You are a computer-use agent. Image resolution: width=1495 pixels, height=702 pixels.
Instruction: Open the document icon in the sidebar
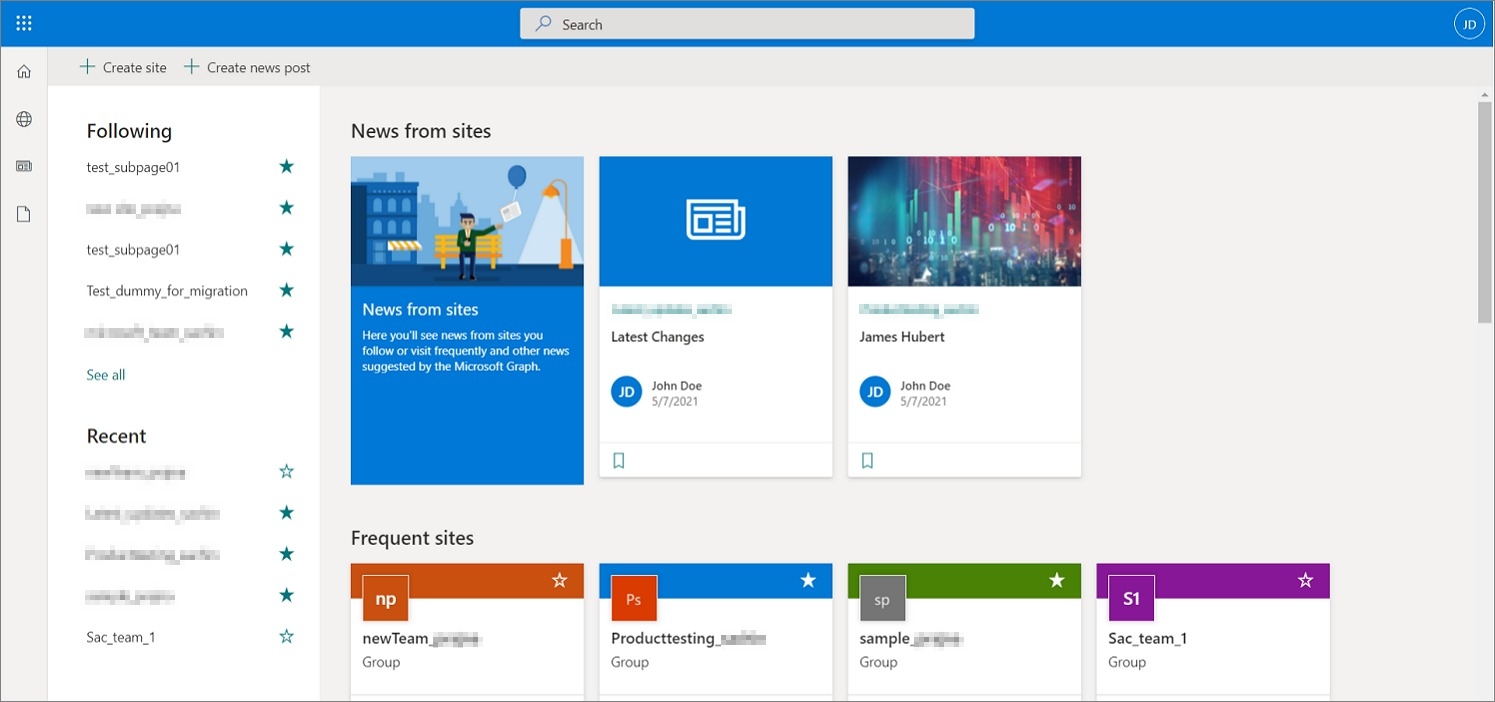tap(23, 212)
